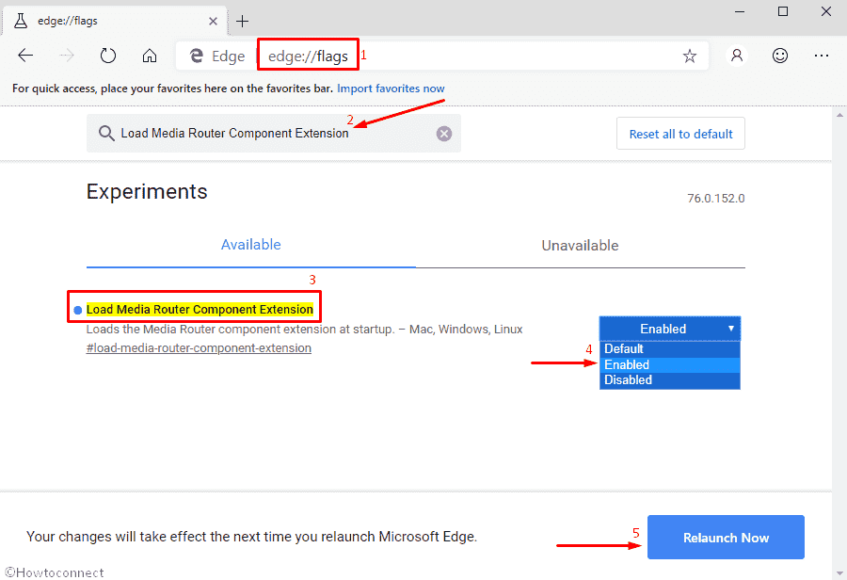Open the Edge settings ellipsis menu
Image resolution: width=847 pixels, height=580 pixels.
click(823, 55)
